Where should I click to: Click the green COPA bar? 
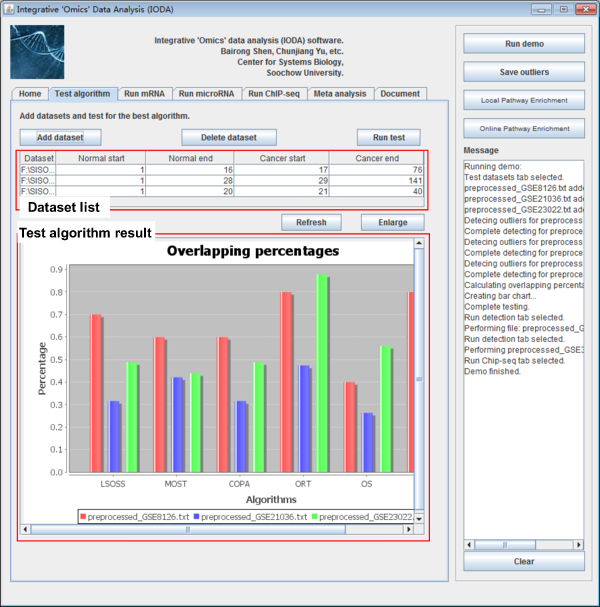tap(259, 417)
